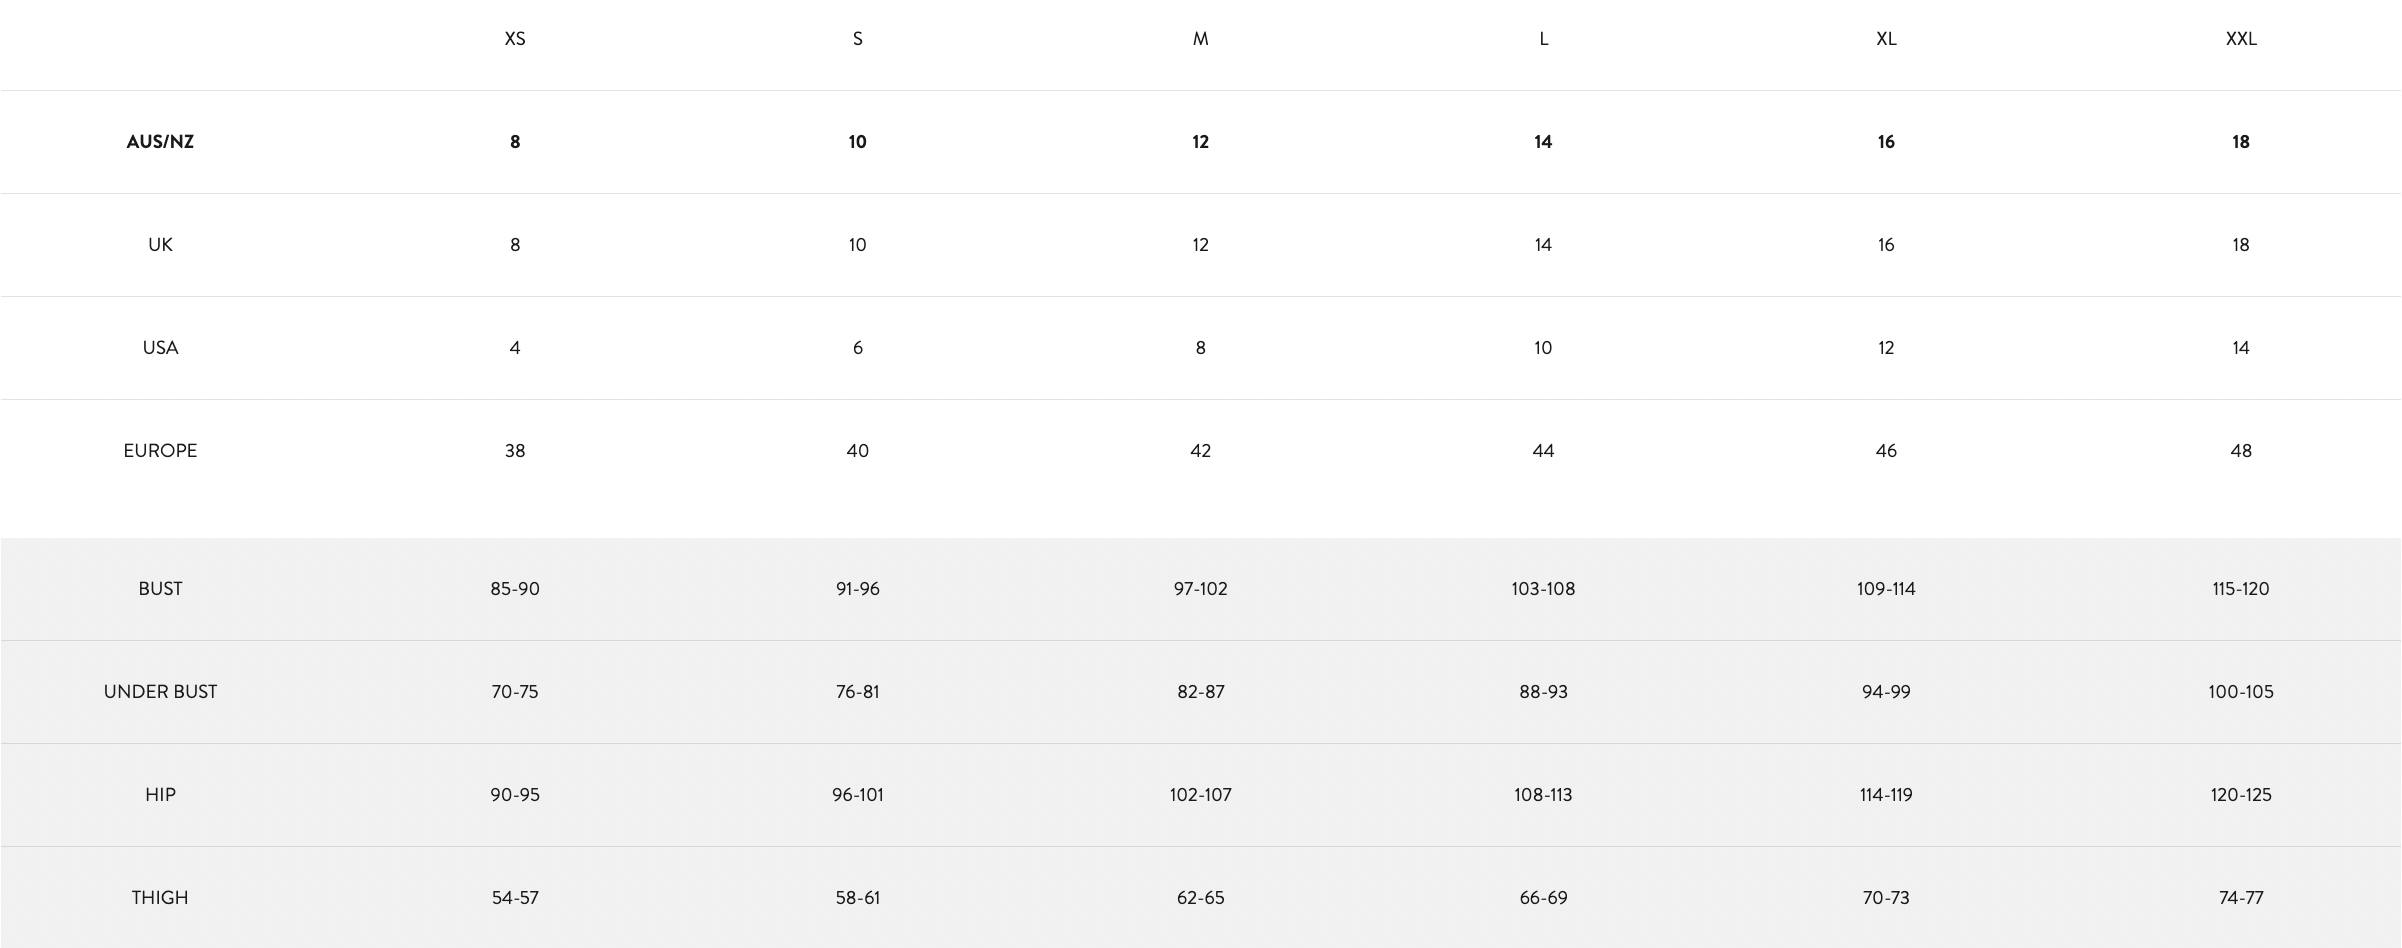Click the M size column header
Viewport: 2402px width, 948px height.
click(x=1200, y=39)
